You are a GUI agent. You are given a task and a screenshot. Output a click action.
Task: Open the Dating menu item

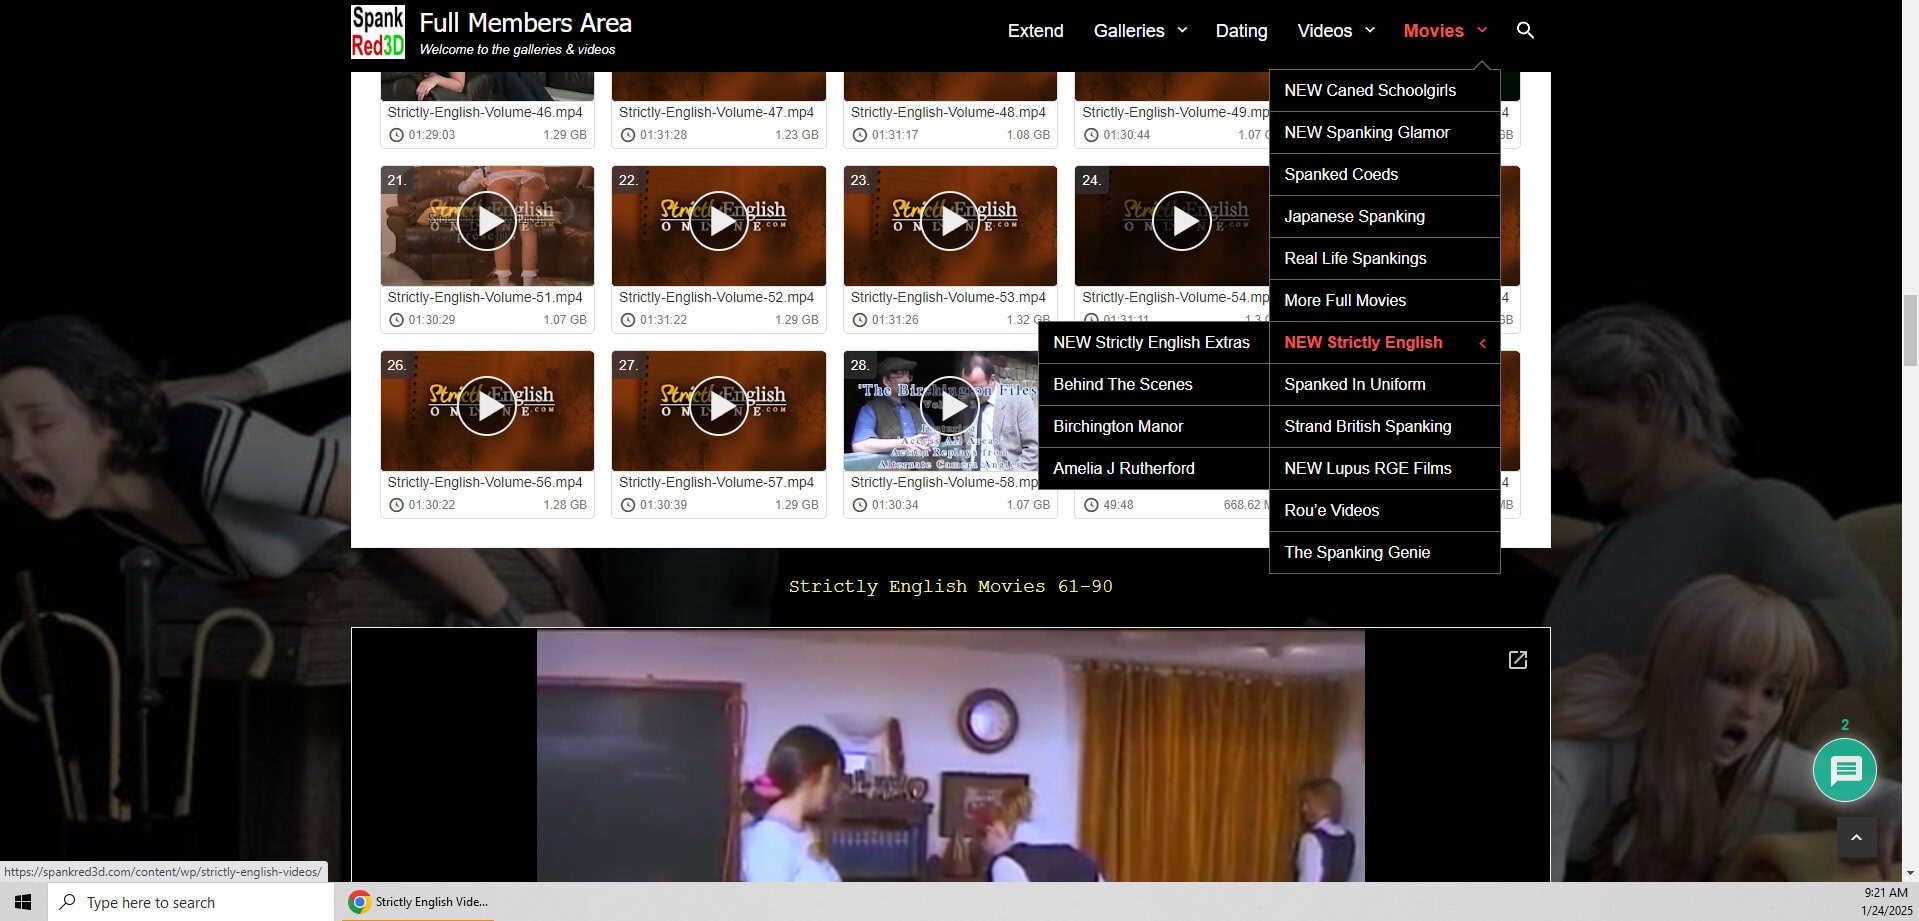pos(1241,31)
